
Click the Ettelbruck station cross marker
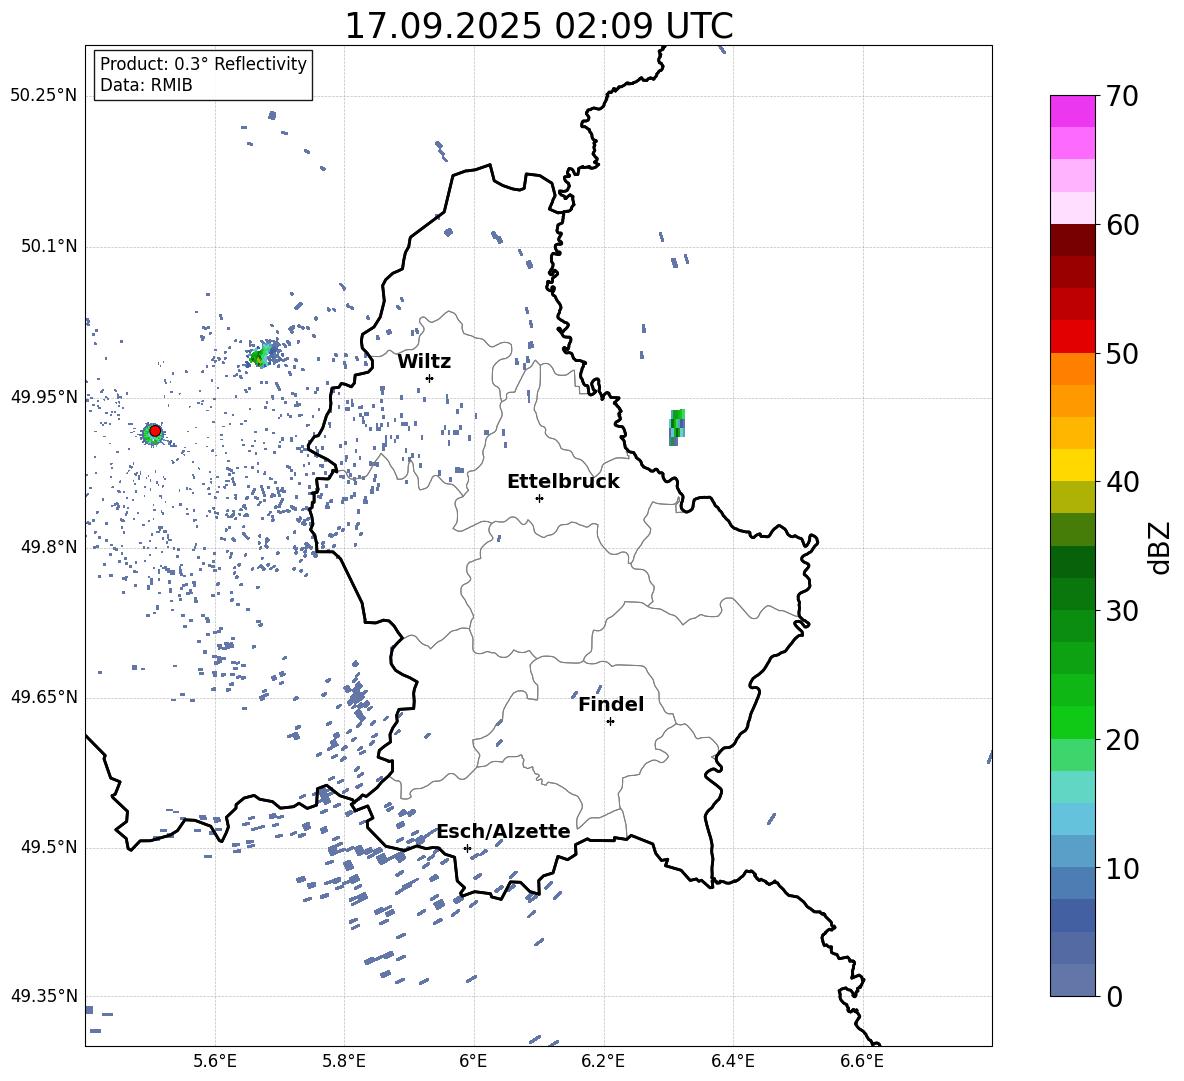tap(539, 498)
